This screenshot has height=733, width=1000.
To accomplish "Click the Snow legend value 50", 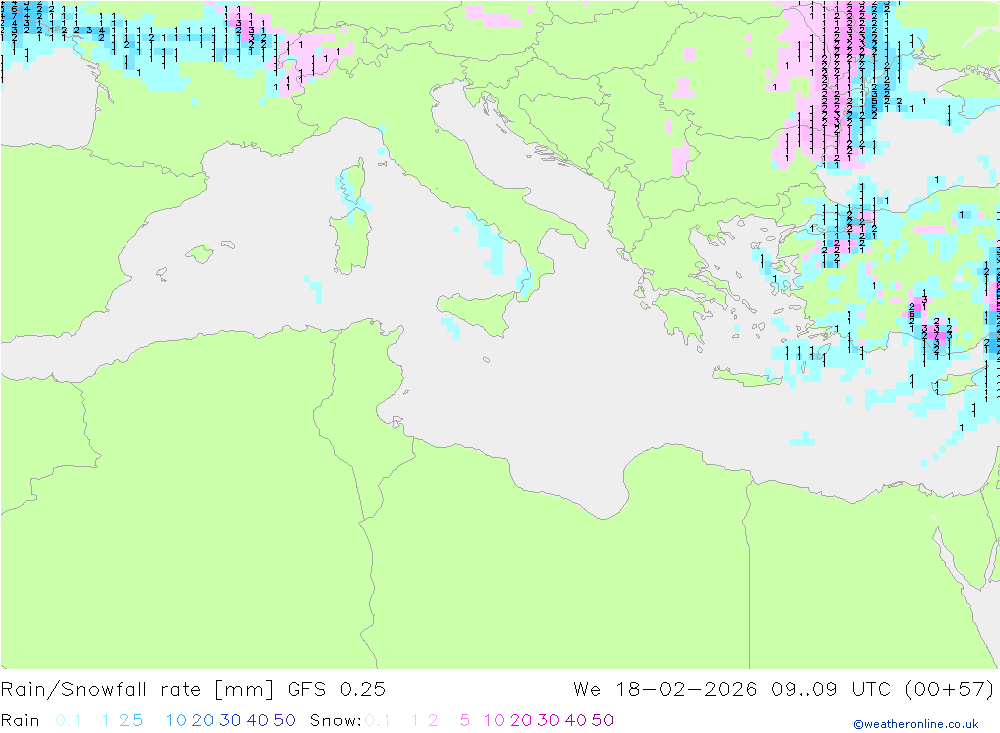I will click(x=603, y=720).
